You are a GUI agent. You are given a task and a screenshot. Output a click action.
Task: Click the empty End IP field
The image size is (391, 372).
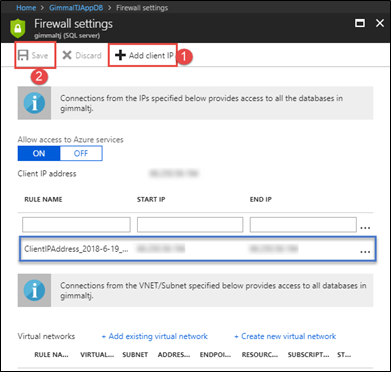click(x=303, y=225)
